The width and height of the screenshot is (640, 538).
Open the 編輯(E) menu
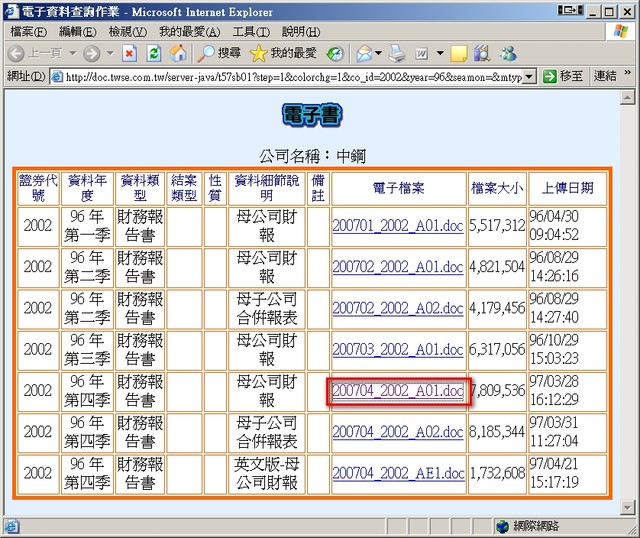(x=78, y=31)
